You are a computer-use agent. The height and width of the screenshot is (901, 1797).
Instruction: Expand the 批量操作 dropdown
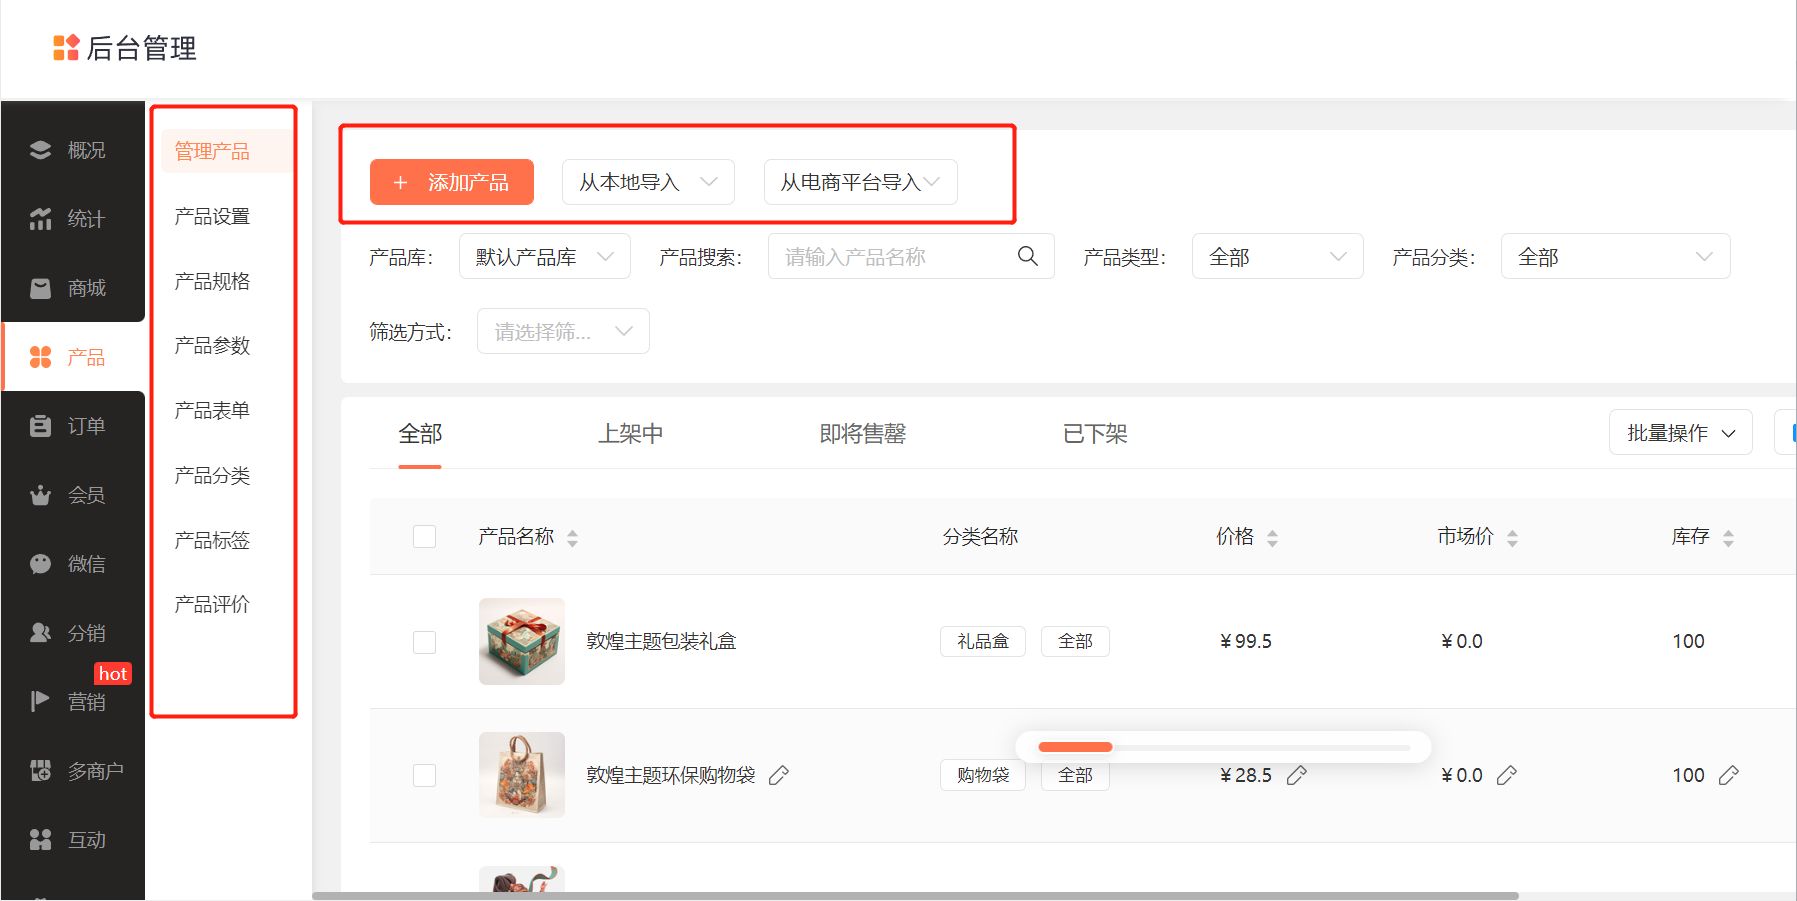tap(1680, 432)
